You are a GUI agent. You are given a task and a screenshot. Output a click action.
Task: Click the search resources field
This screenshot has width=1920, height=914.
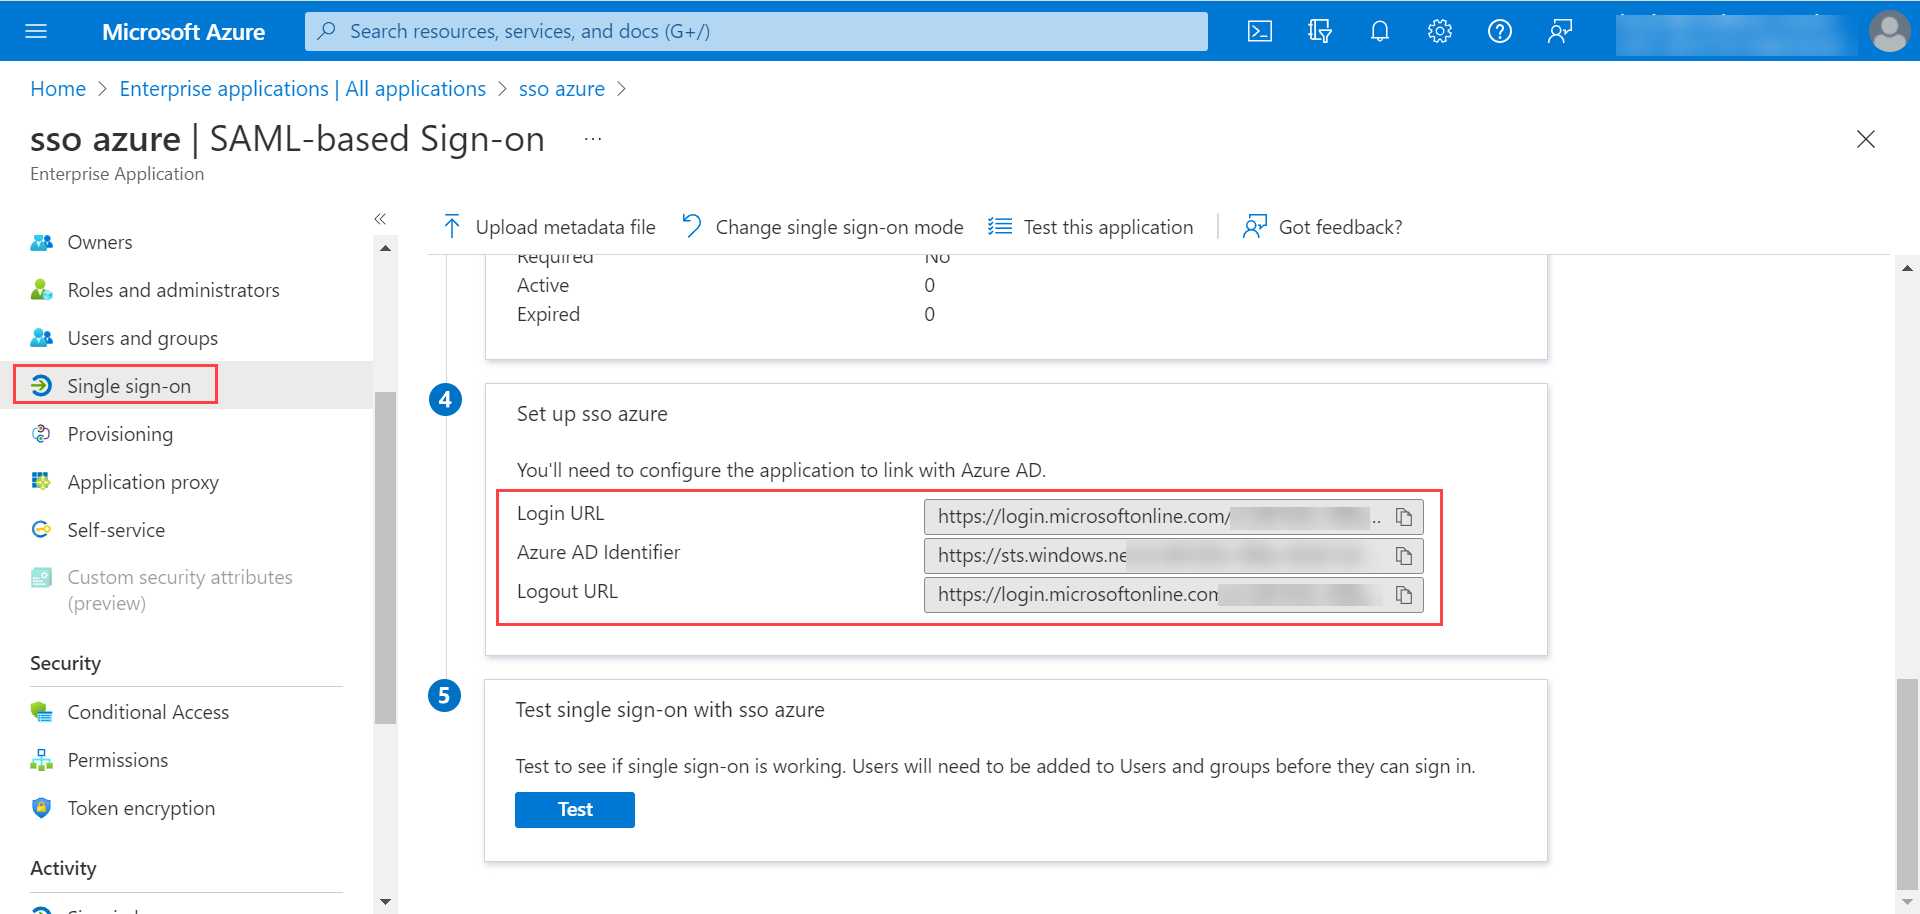tap(755, 31)
